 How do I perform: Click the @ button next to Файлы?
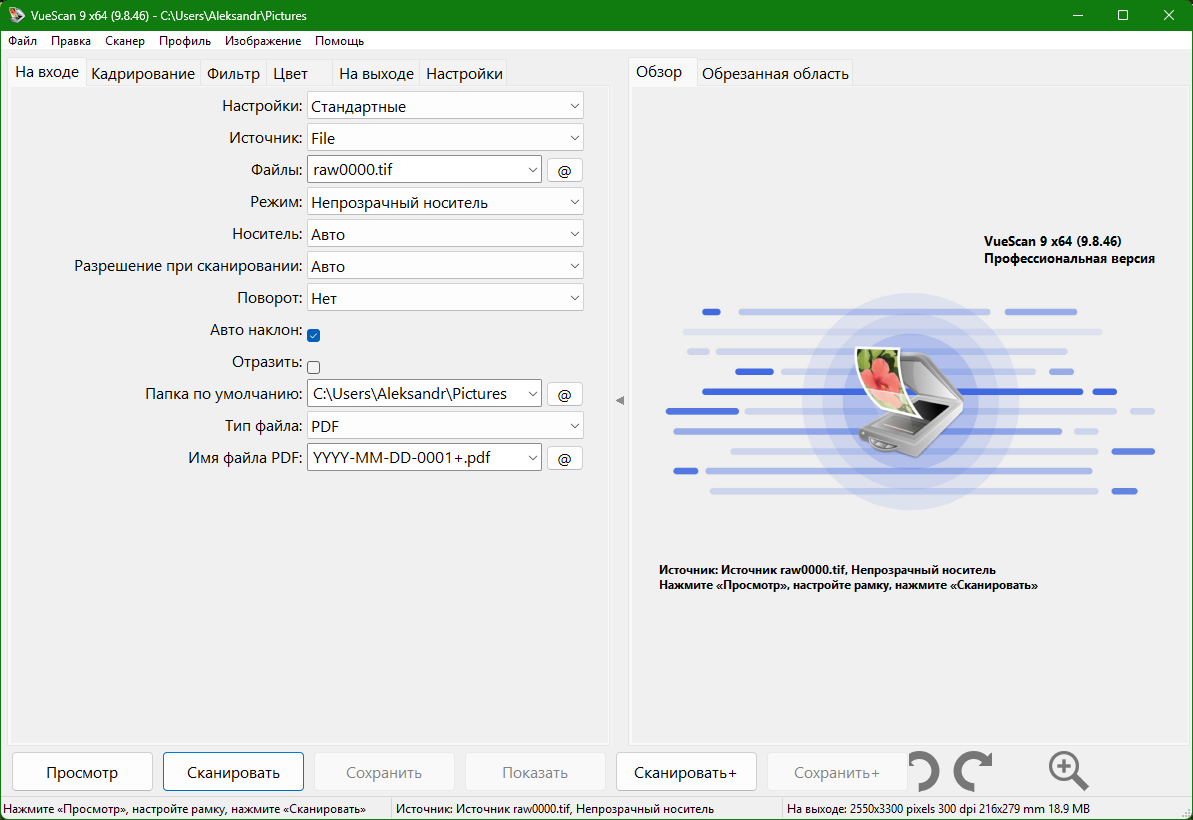point(564,171)
